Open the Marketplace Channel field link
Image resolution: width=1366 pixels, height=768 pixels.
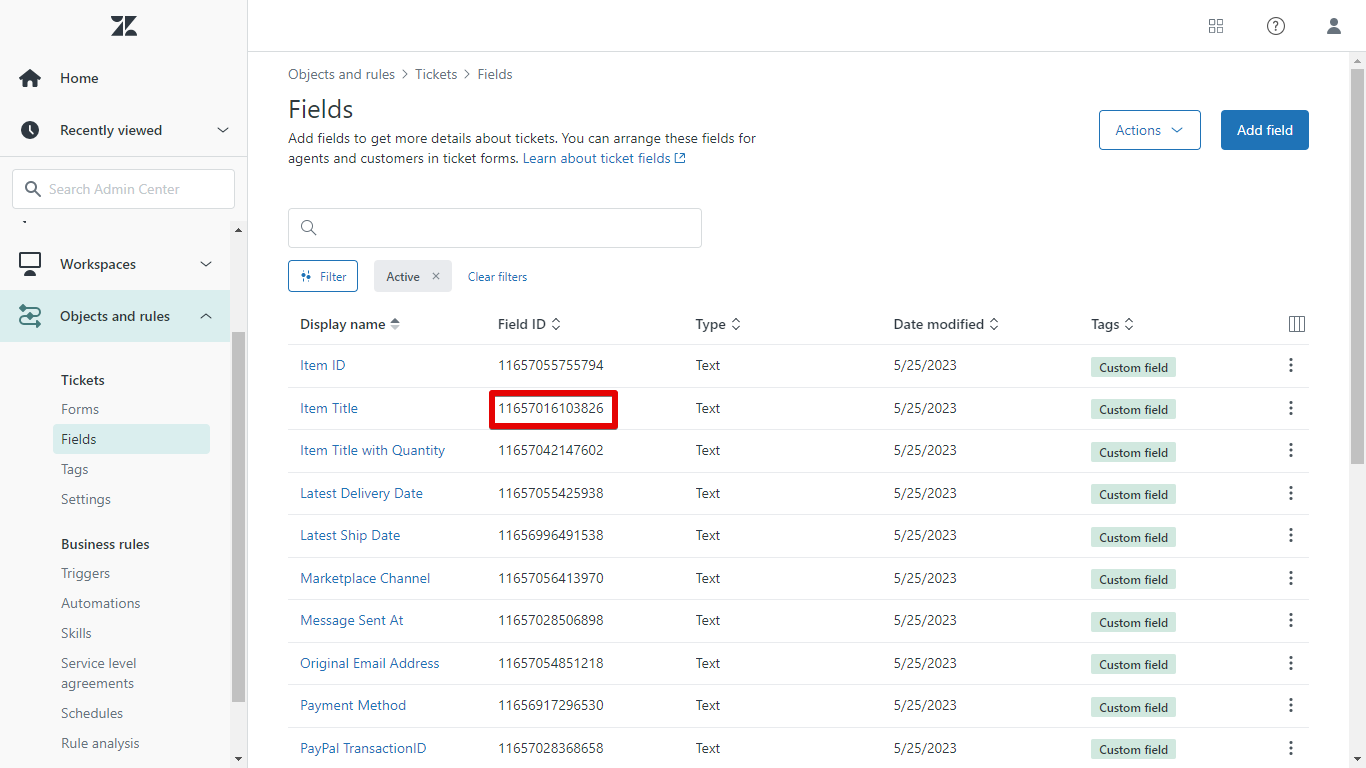coord(365,578)
